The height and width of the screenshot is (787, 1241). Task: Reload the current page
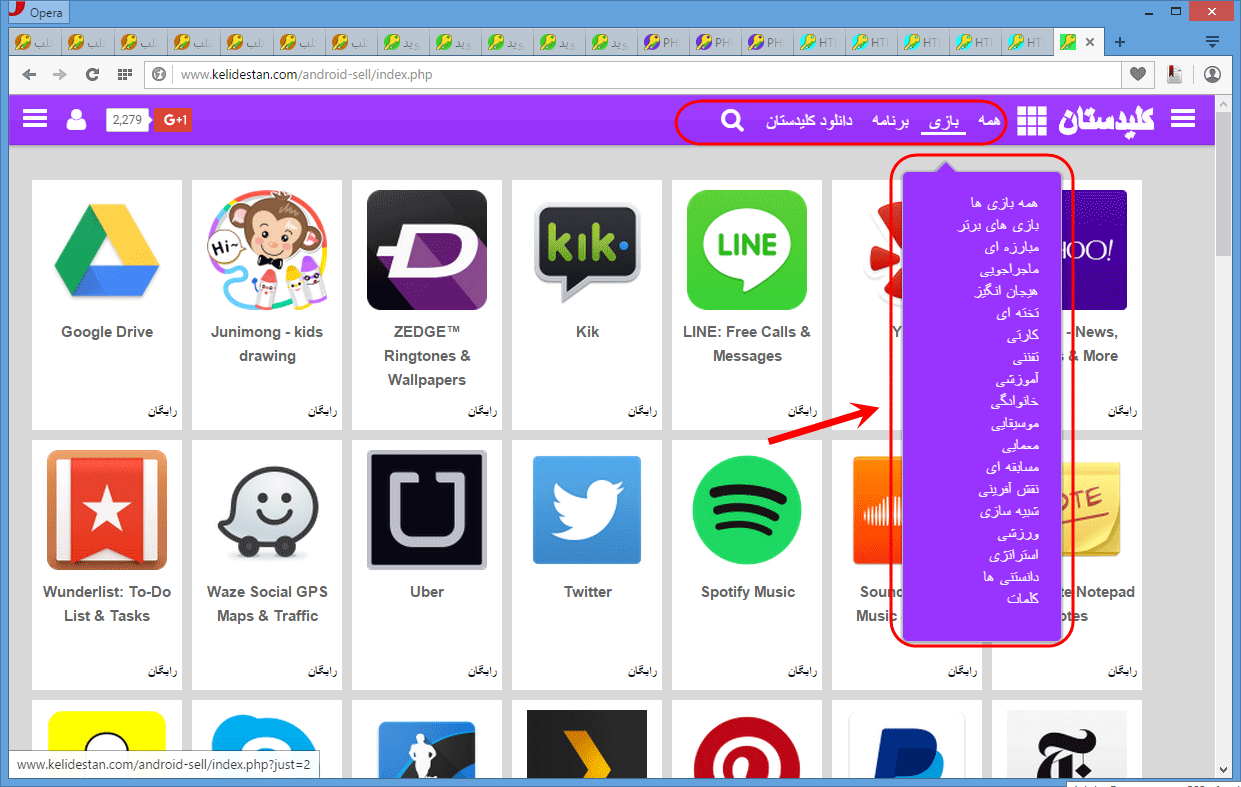[92, 74]
